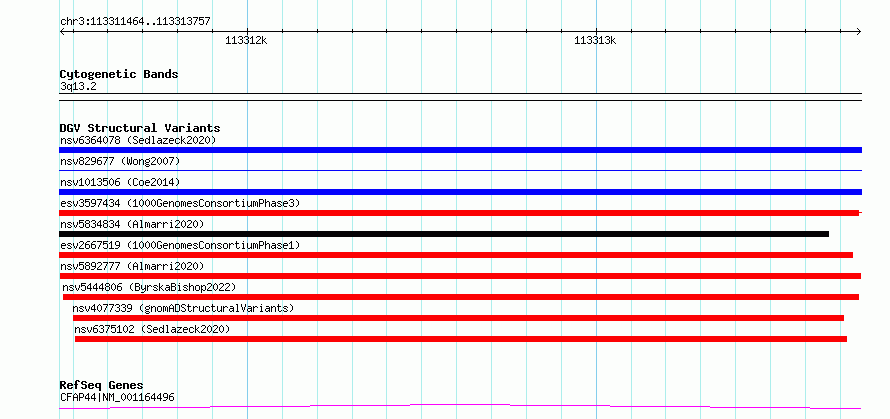Open variant nsv5834834 (Almarri2020) label
Image resolution: width=890 pixels, height=419 pixels.
(132, 224)
